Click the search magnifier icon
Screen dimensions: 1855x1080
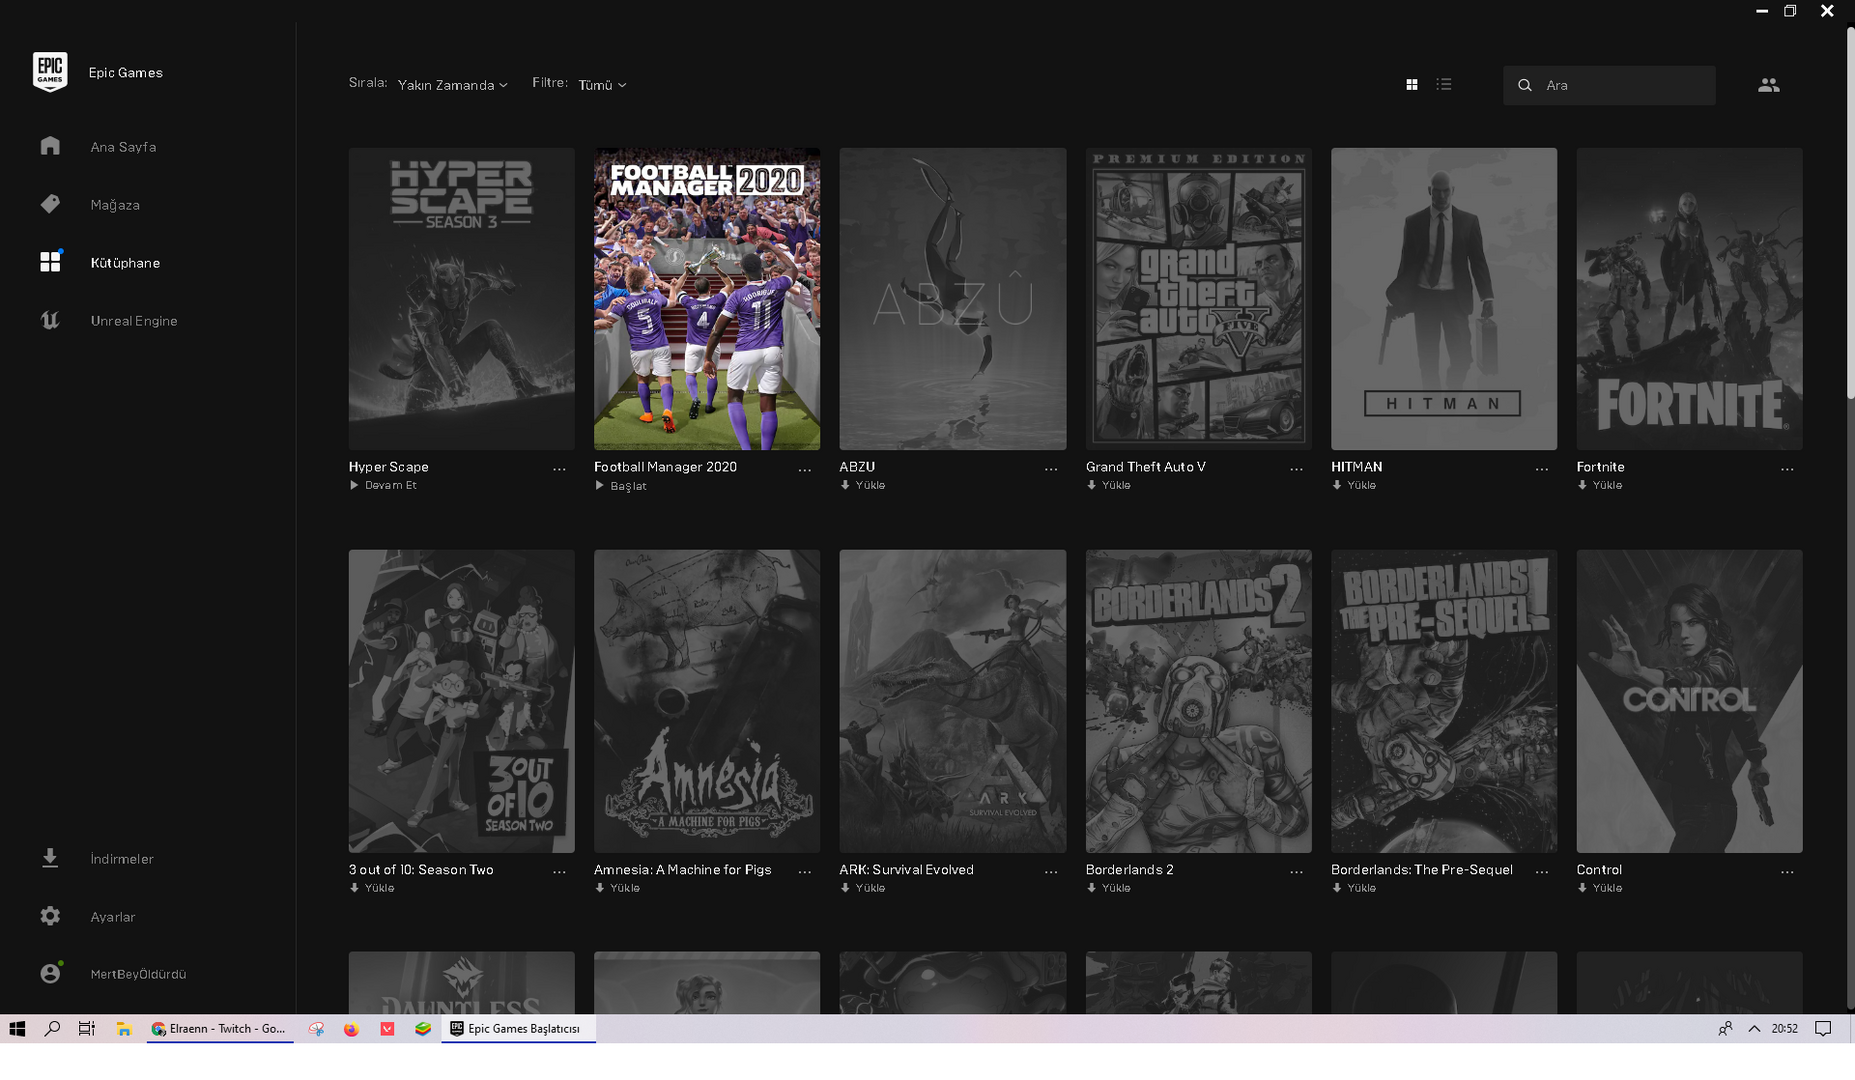1525,85
